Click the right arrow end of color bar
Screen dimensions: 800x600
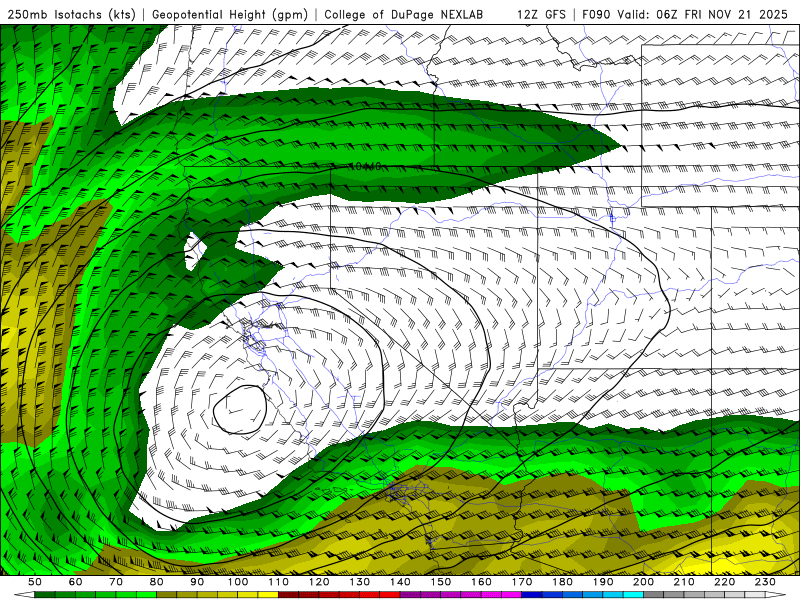coord(776,595)
